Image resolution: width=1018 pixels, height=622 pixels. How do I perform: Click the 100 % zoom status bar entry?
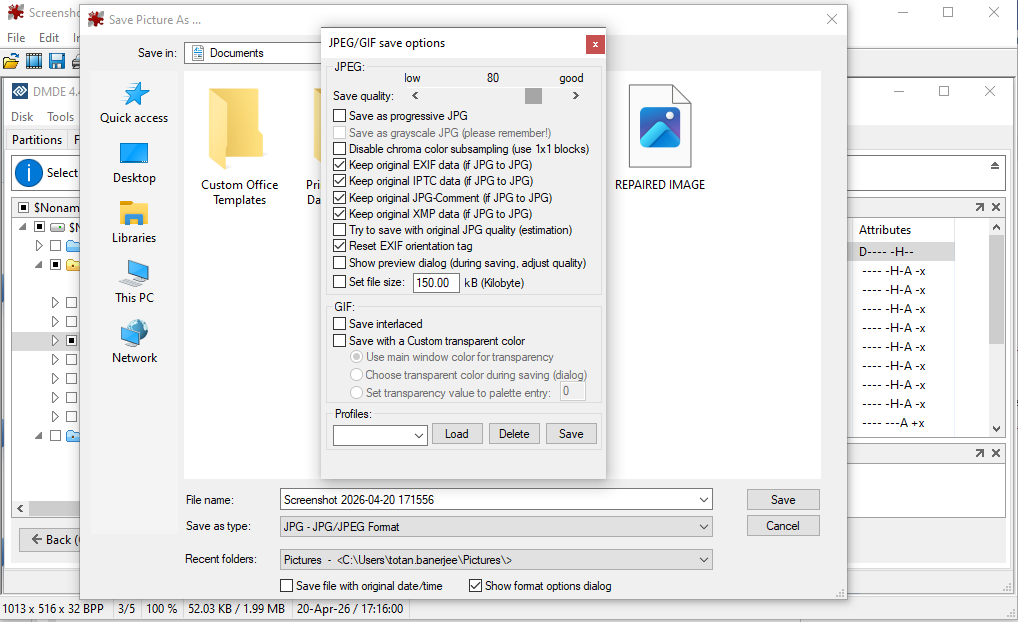click(162, 609)
